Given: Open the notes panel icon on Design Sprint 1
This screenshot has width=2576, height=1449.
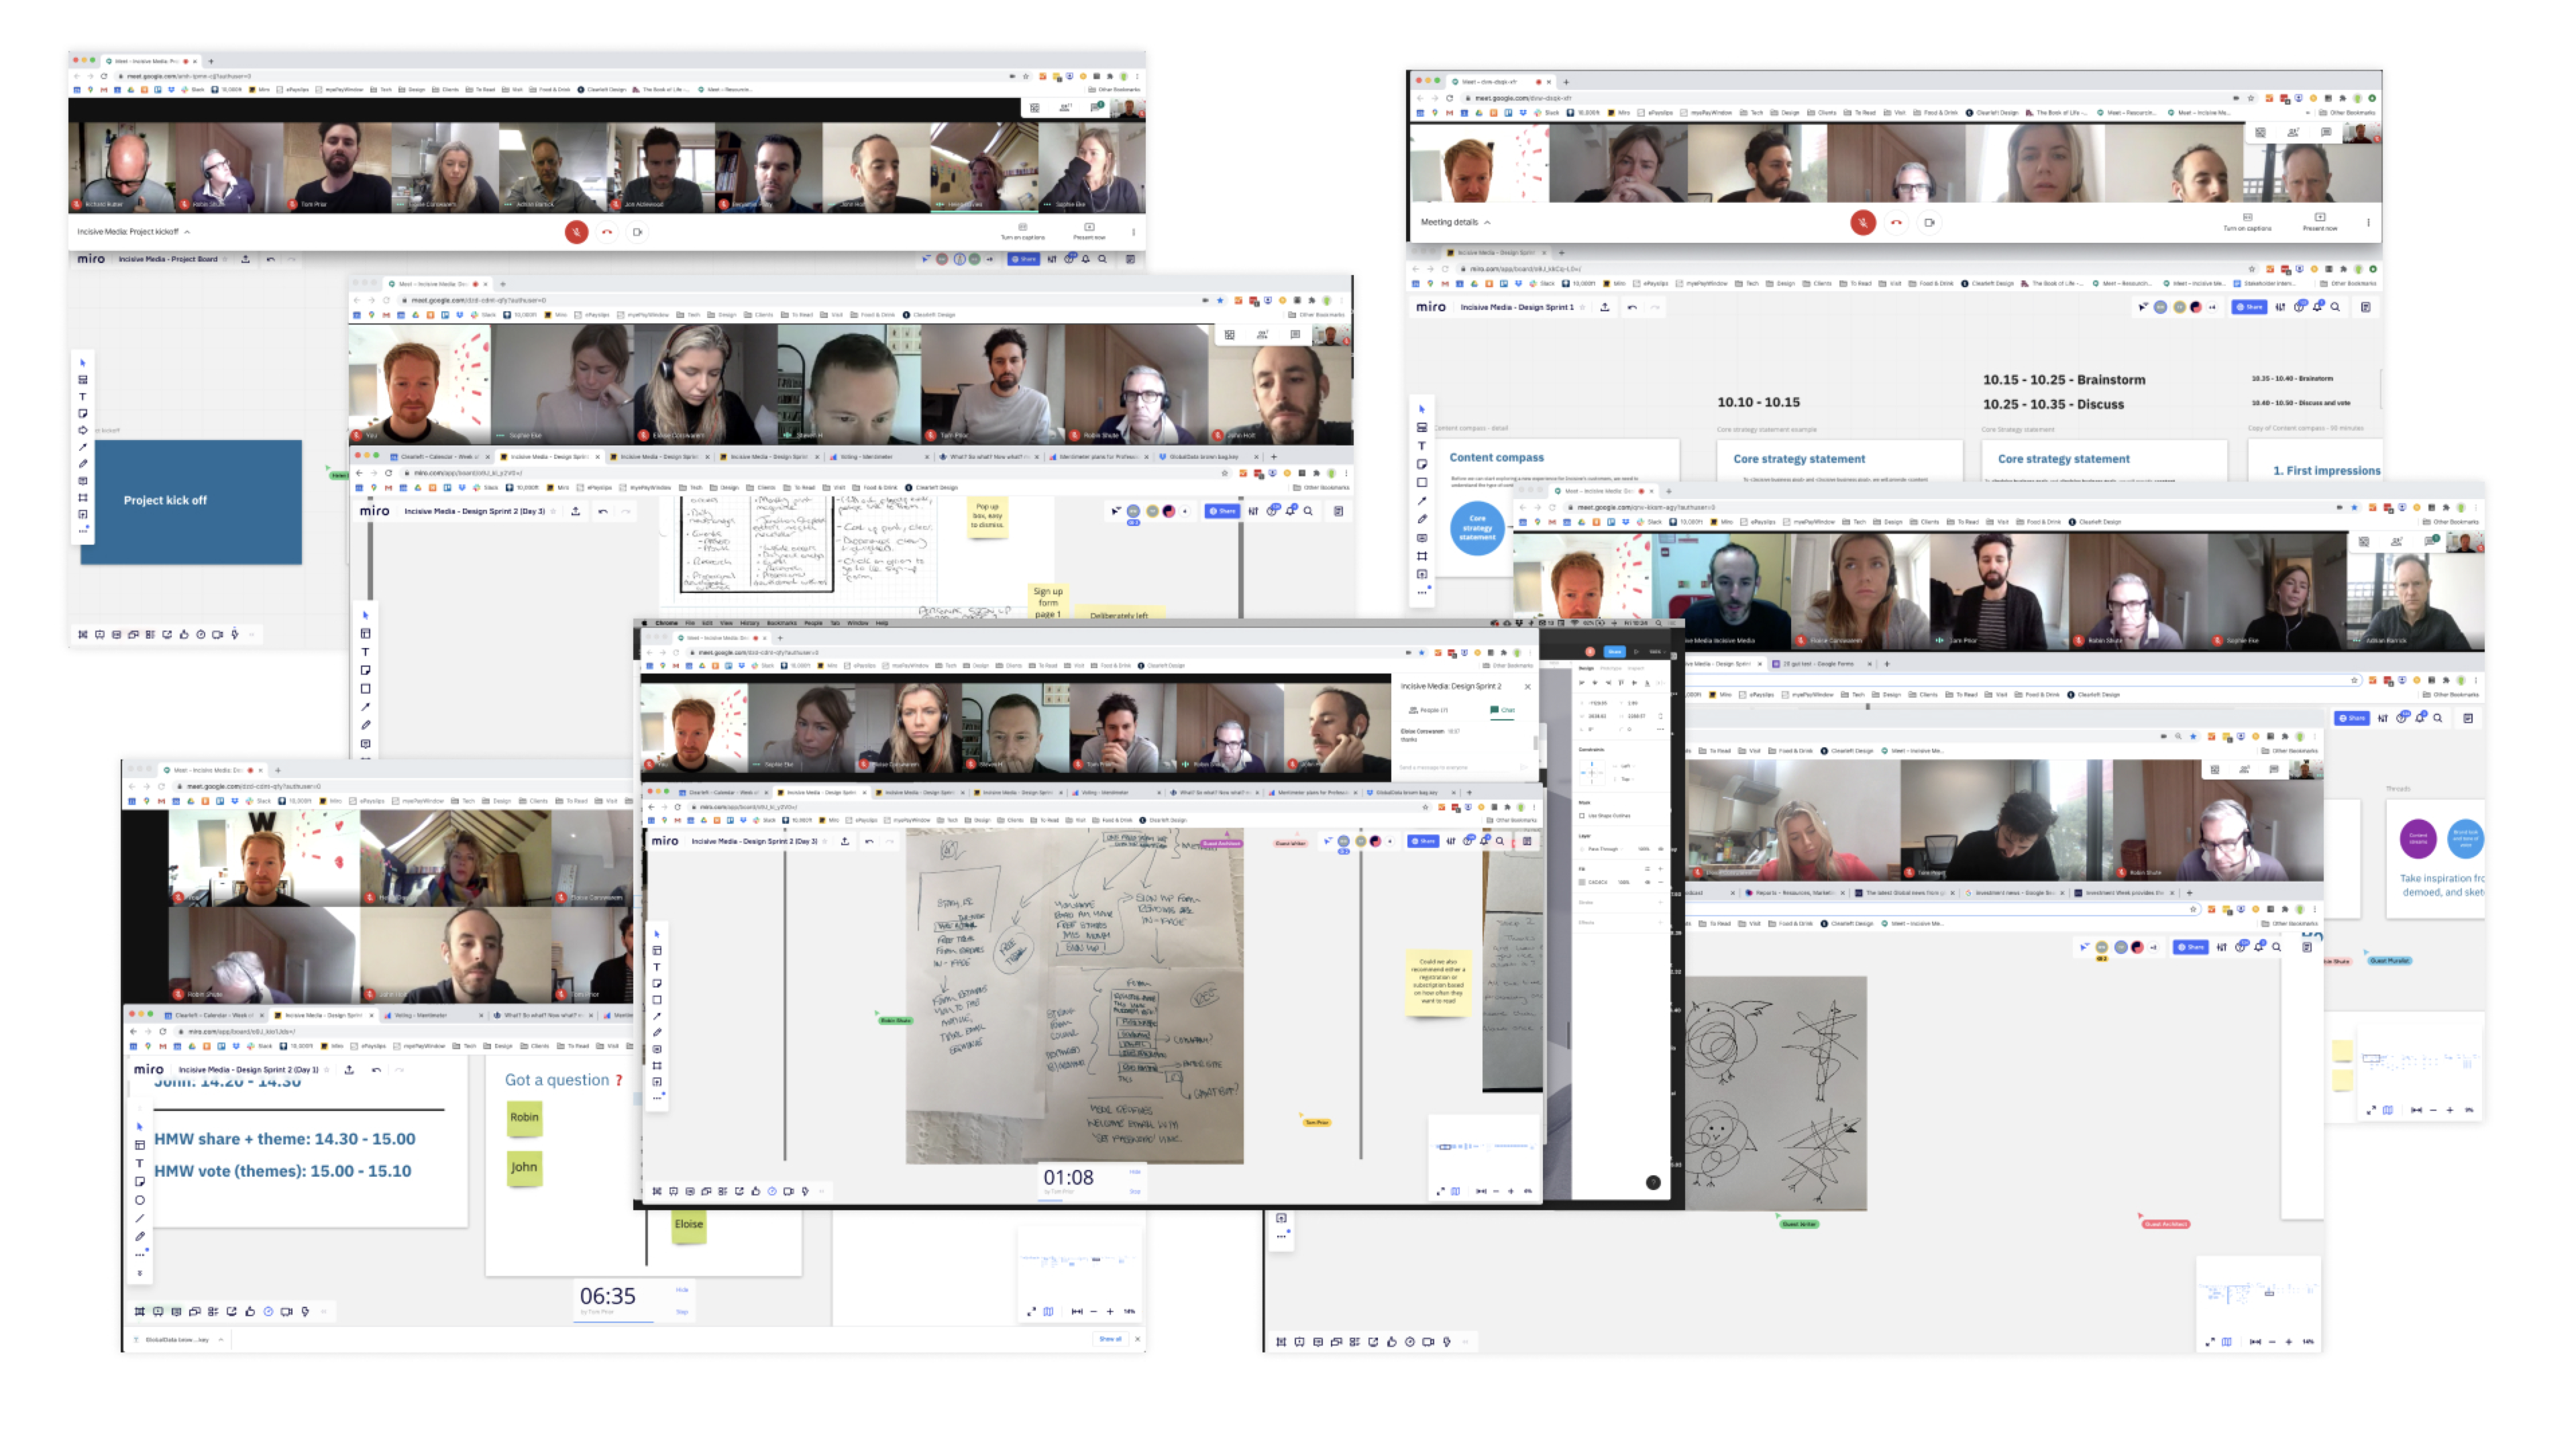Looking at the screenshot, I should 2366,307.
